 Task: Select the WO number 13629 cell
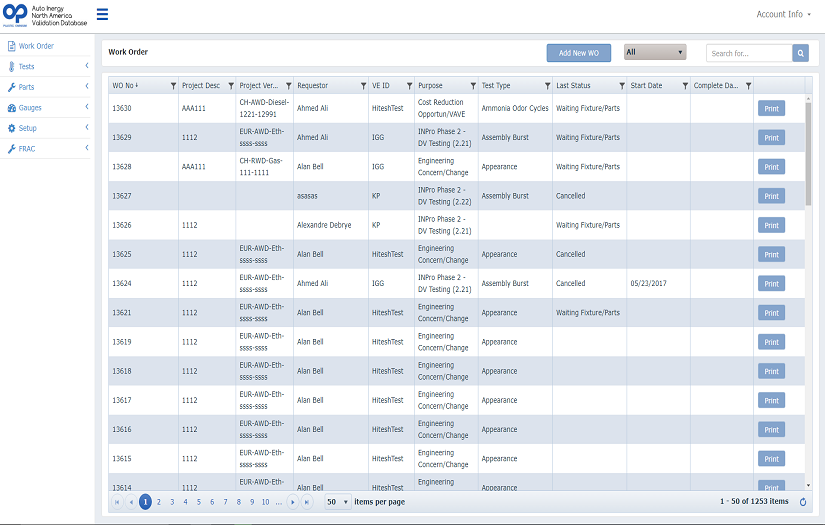(x=143, y=137)
